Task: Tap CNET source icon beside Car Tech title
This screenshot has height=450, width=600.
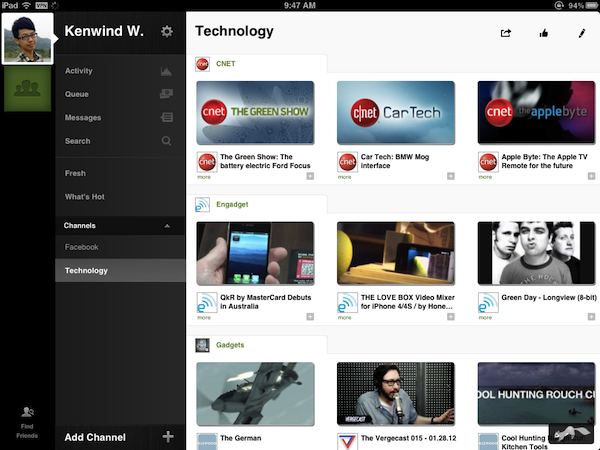Action: [x=347, y=162]
